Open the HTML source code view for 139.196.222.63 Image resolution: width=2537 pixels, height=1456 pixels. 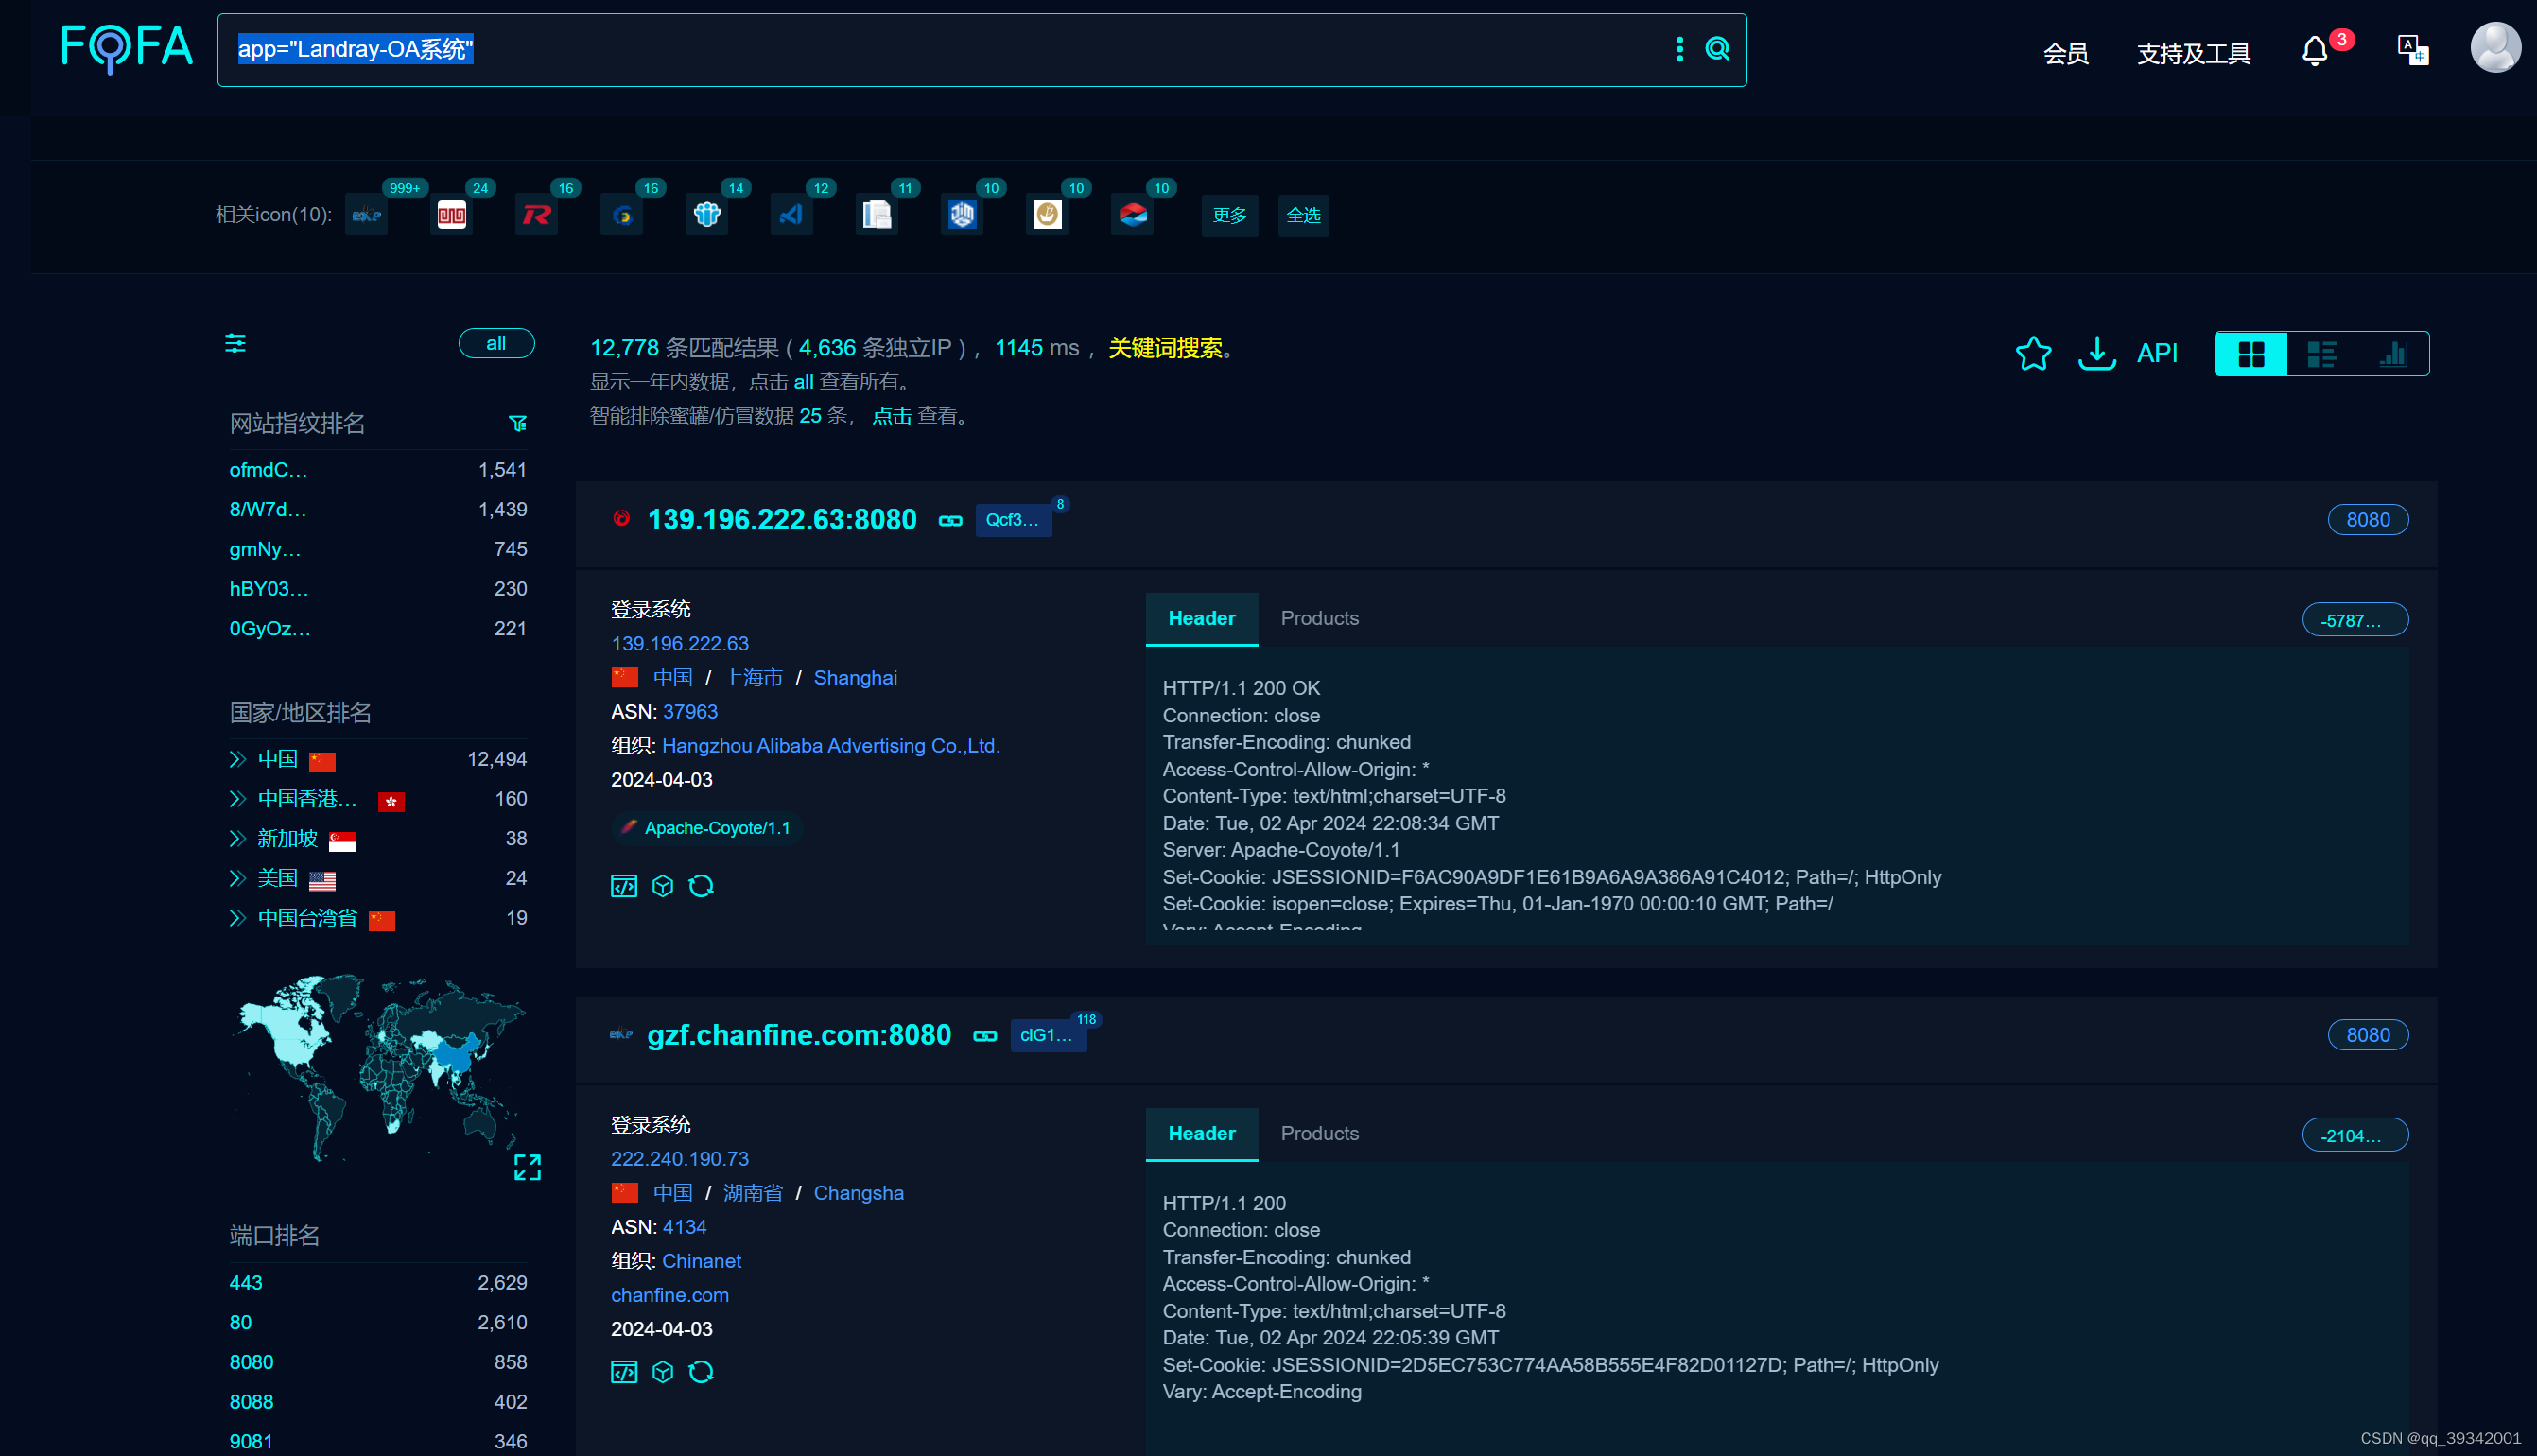click(623, 886)
